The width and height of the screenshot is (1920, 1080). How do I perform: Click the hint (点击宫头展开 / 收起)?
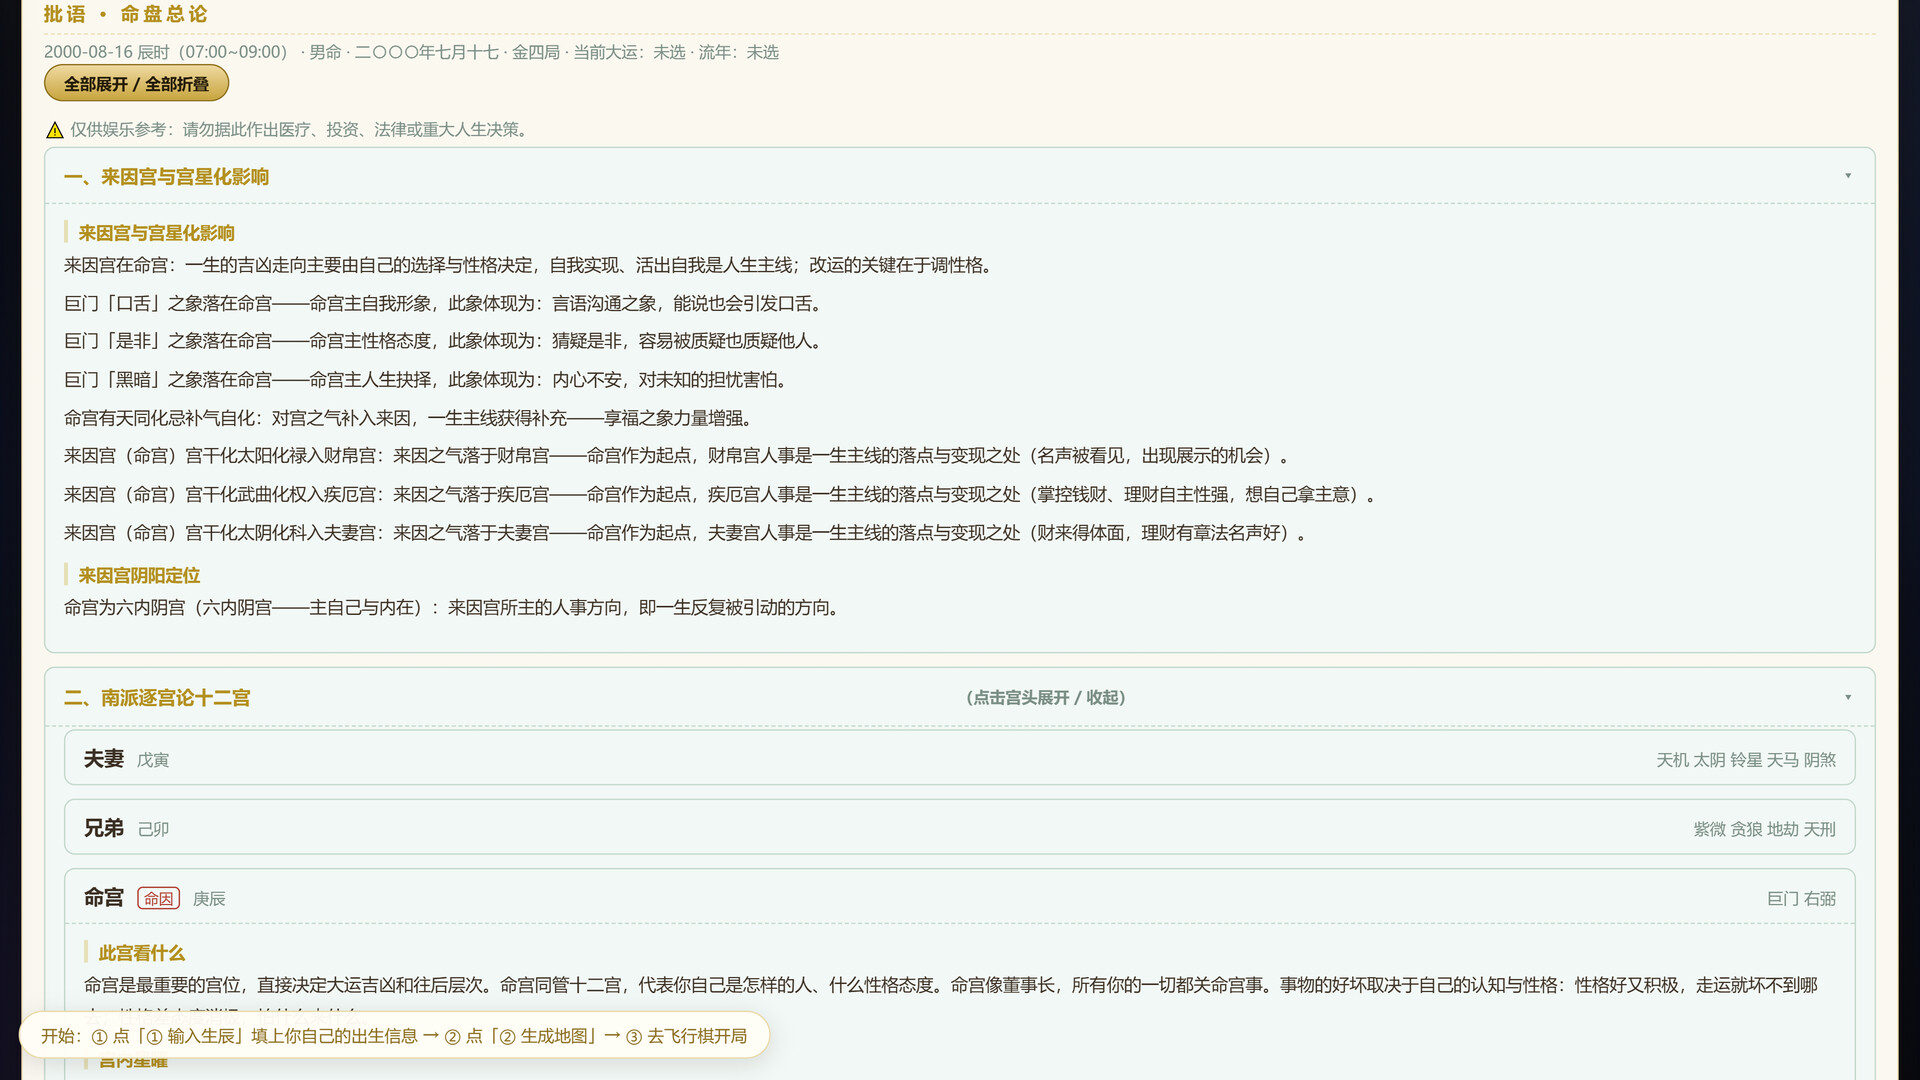pyautogui.click(x=1046, y=698)
